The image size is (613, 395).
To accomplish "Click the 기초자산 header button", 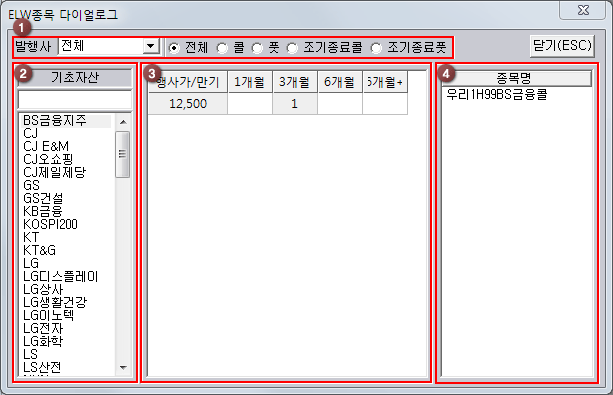I will (x=75, y=77).
